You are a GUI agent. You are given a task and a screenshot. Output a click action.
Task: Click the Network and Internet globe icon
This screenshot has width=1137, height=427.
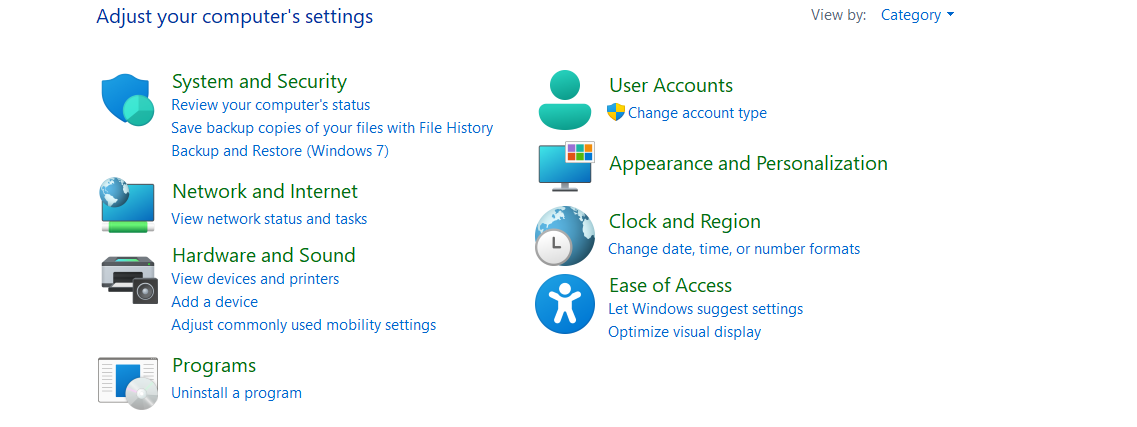(x=127, y=205)
